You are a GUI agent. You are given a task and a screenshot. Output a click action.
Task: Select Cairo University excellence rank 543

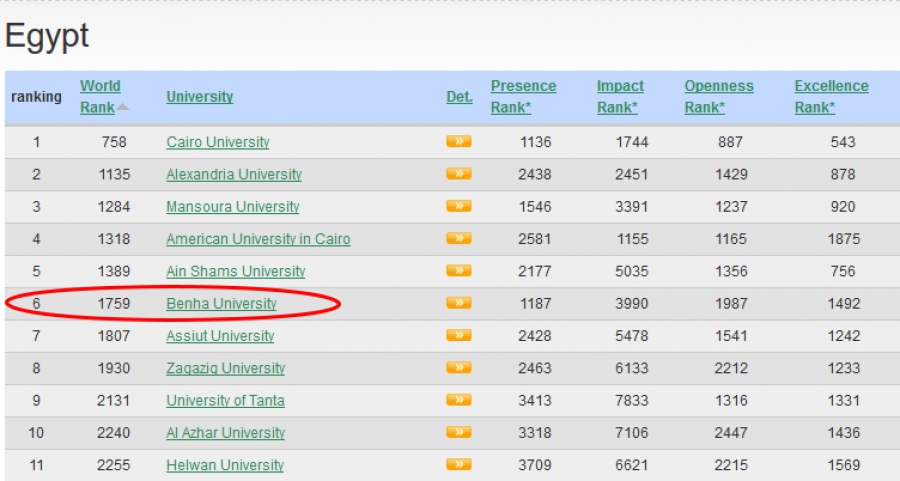[x=843, y=142]
